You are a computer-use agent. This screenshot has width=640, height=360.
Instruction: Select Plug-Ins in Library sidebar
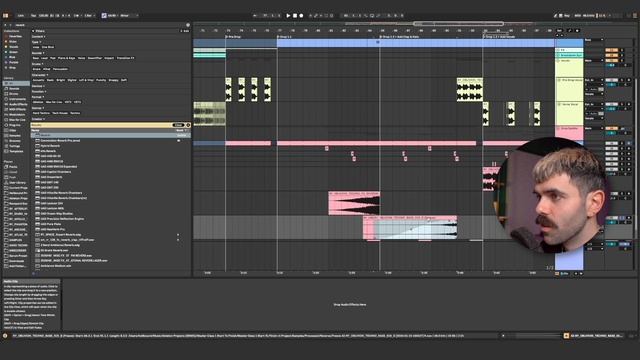(x=15, y=125)
